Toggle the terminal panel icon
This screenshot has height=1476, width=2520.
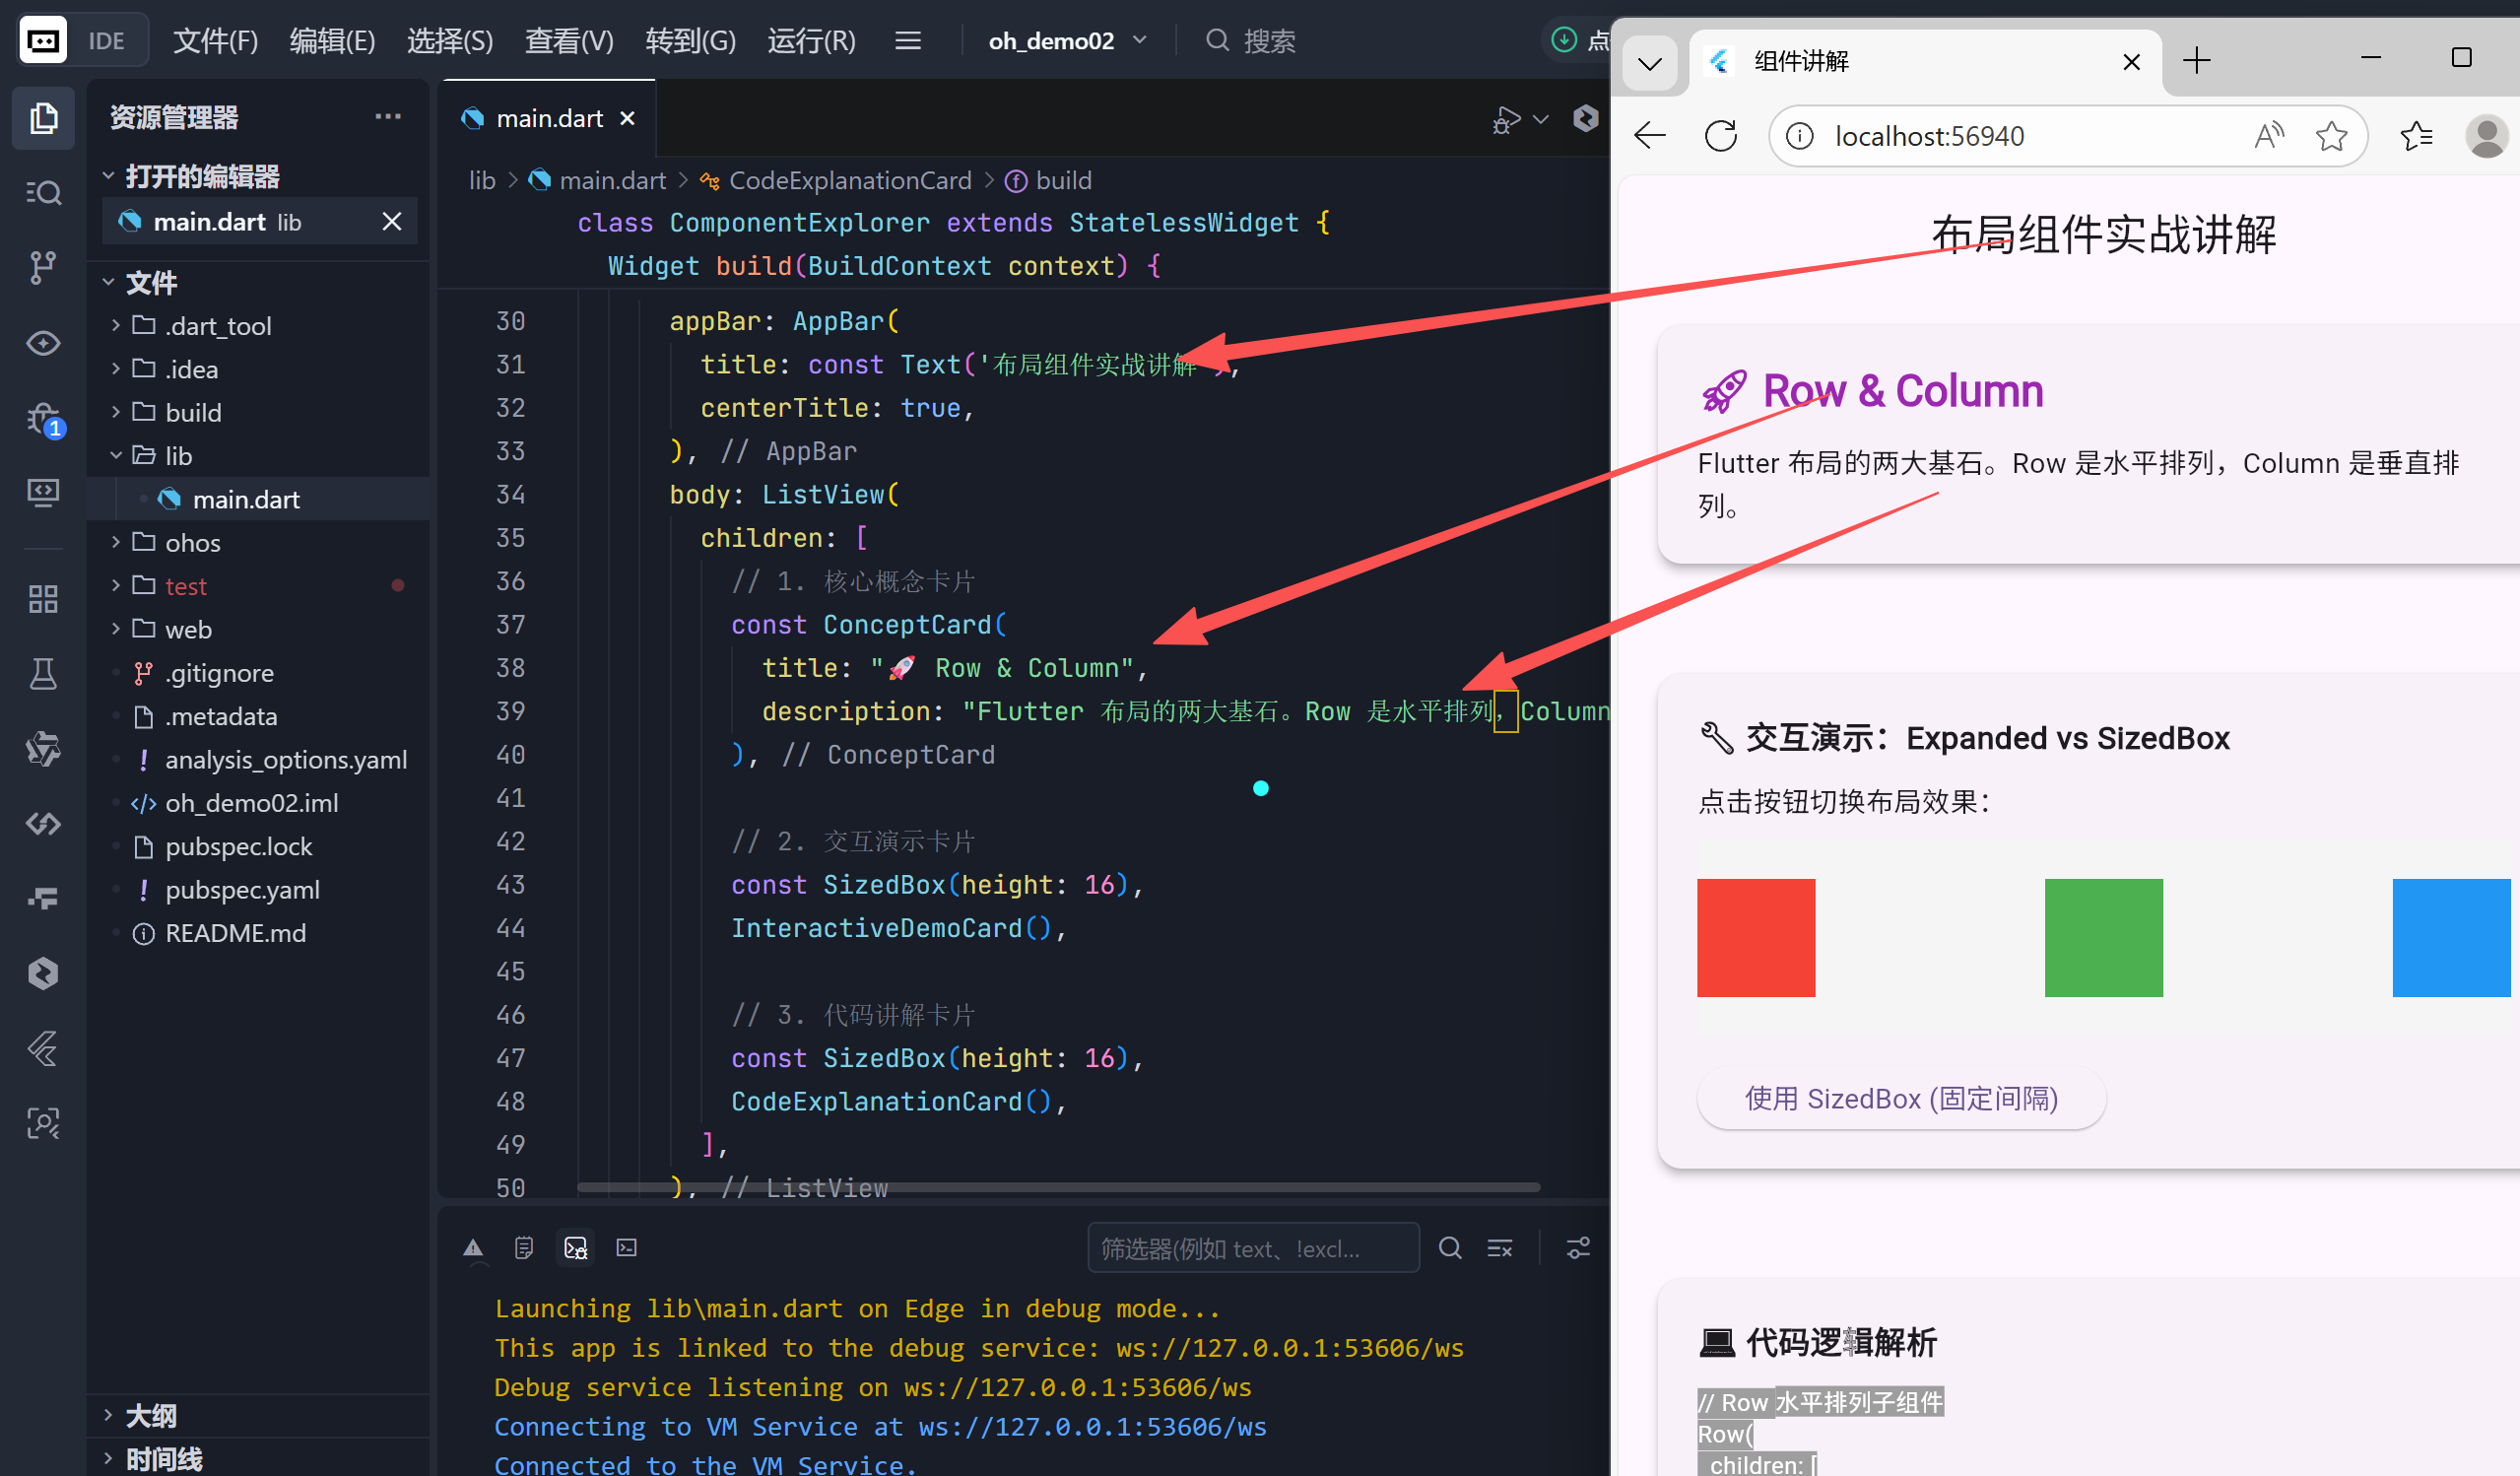pyautogui.click(x=627, y=1247)
